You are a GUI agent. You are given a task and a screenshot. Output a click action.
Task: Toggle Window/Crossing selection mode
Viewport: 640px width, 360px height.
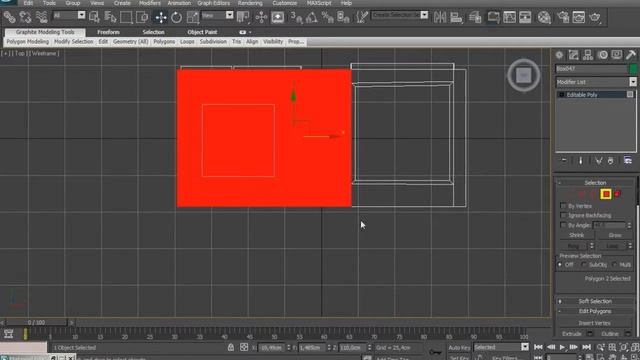click(x=142, y=17)
